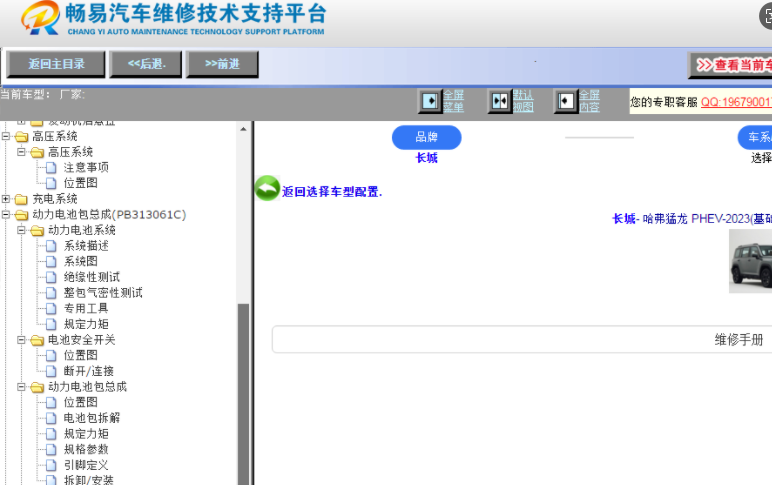Click the 动力电池包总成(PB313061C) folder icon

[x=21, y=215]
